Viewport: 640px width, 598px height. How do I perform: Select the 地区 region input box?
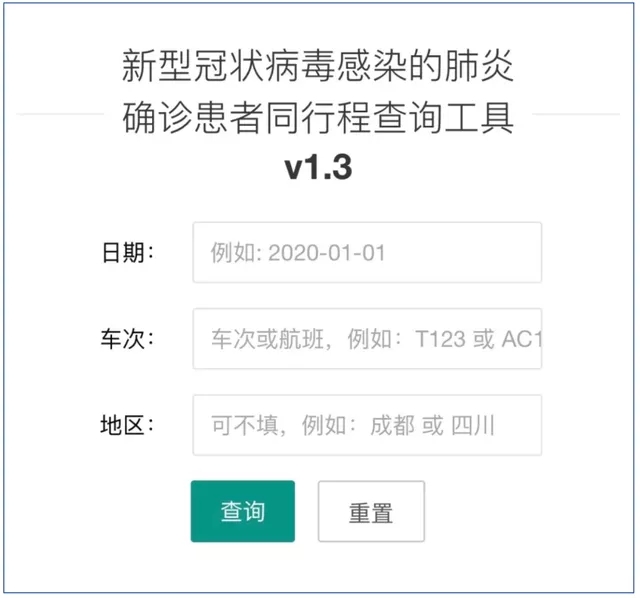tap(367, 425)
